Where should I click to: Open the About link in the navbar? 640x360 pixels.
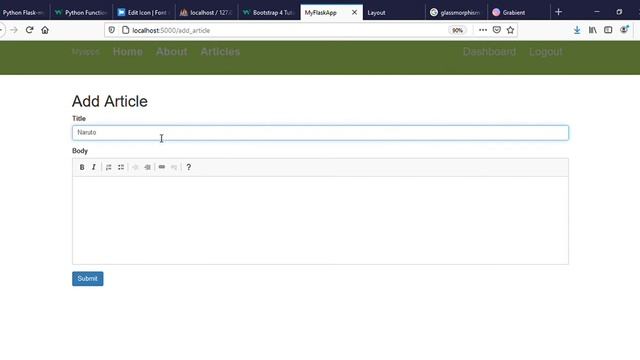[x=171, y=52]
